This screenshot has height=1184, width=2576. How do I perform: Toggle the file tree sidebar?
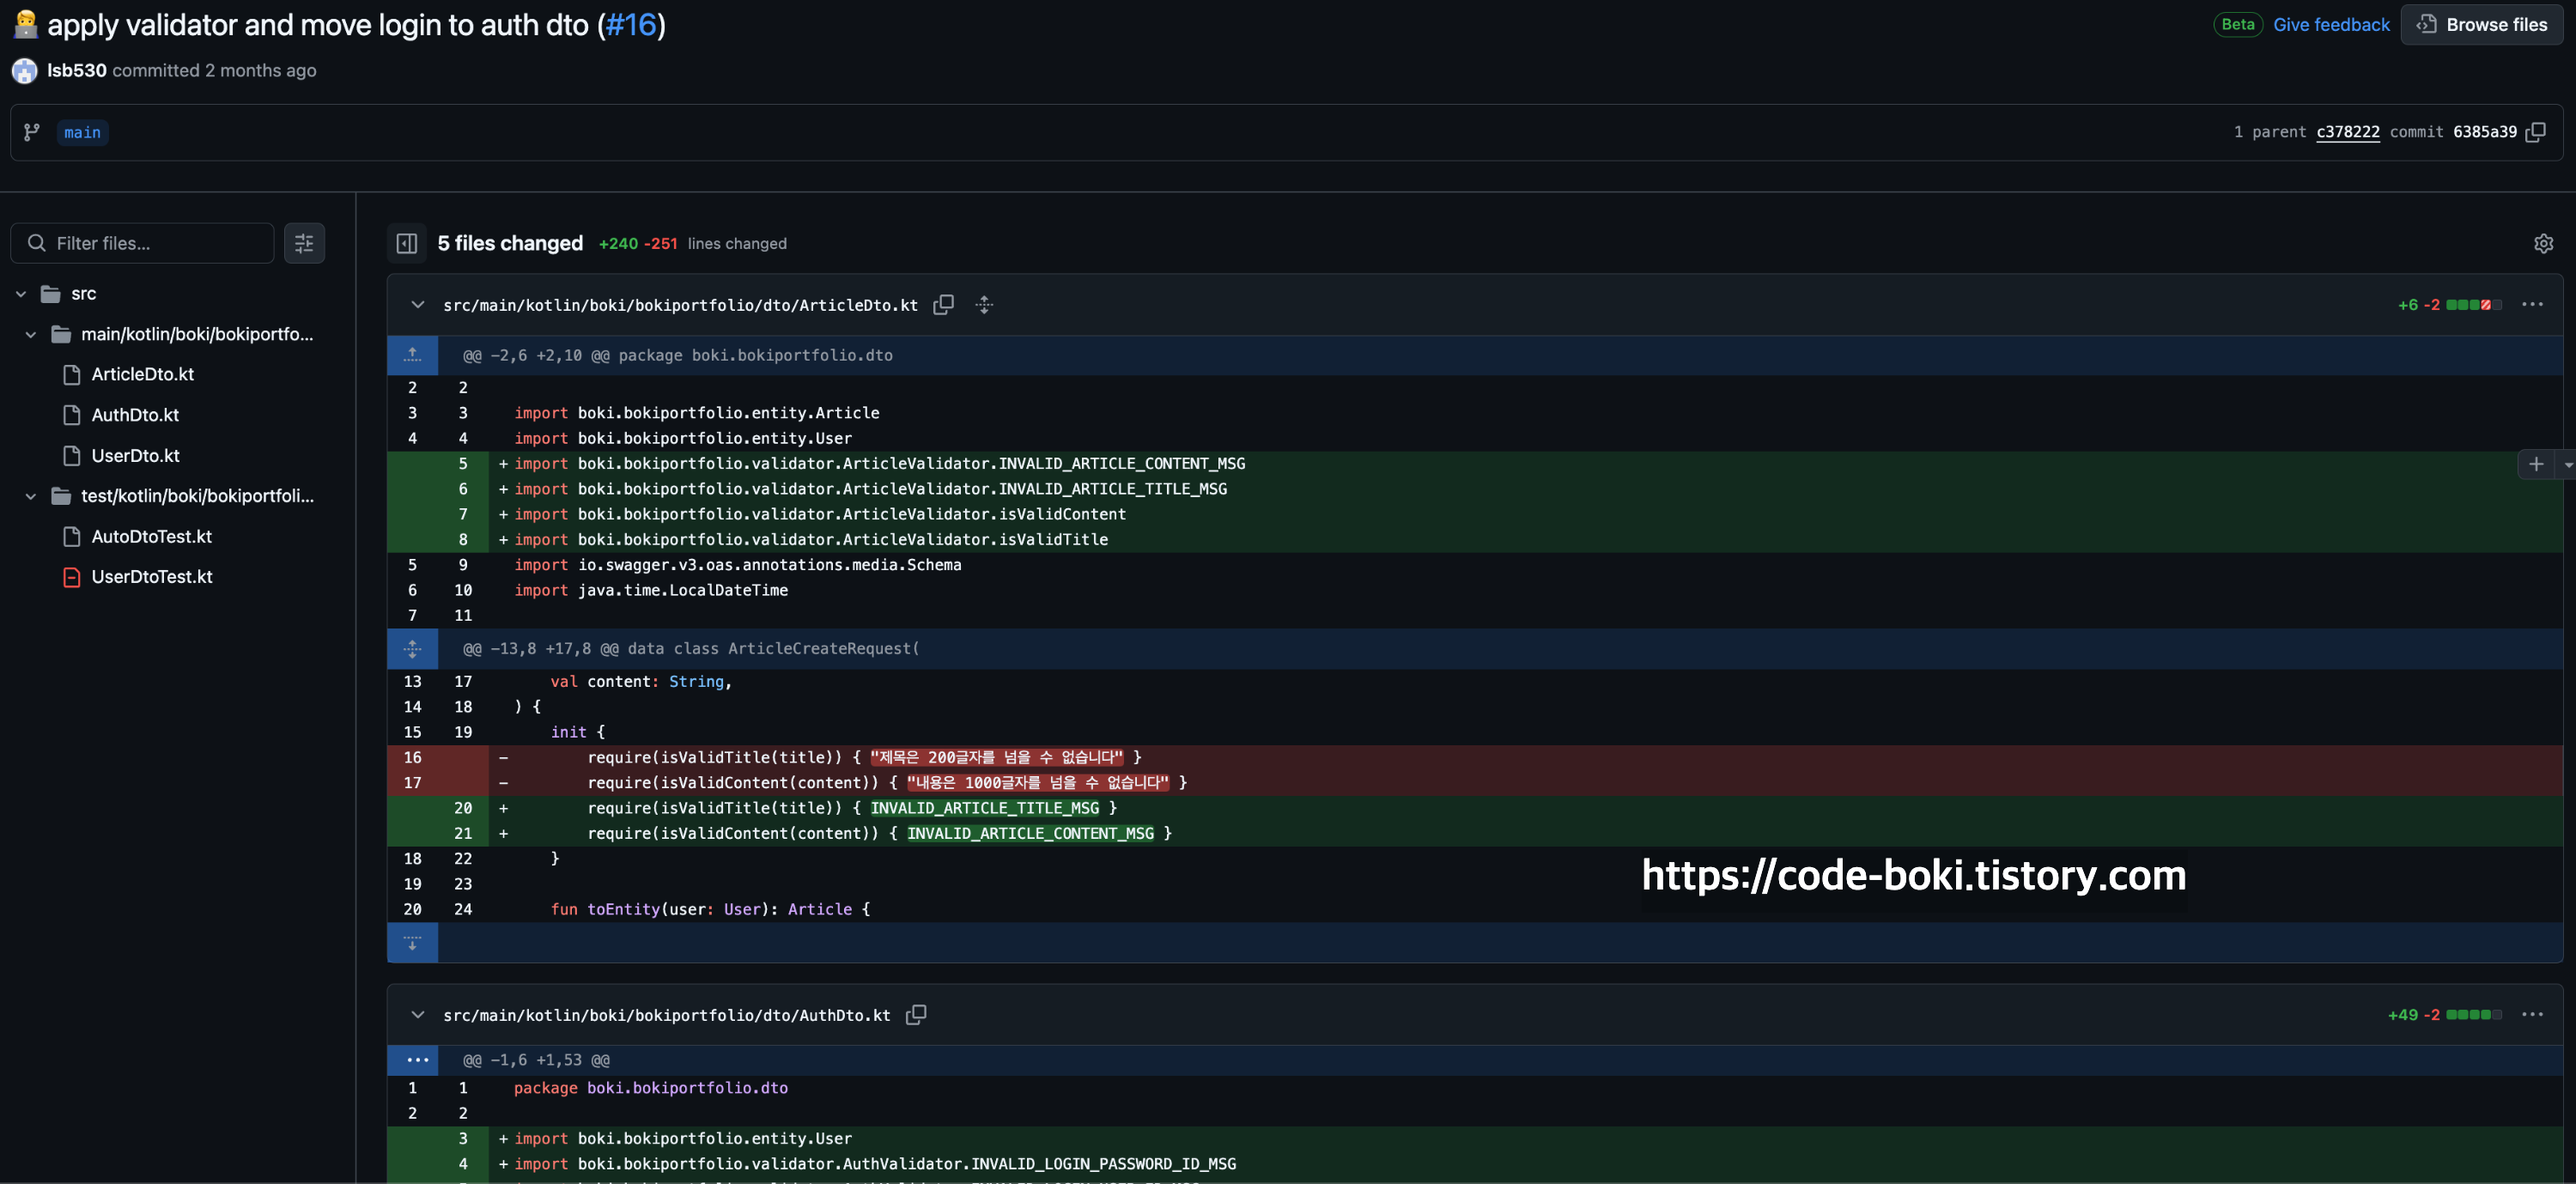coord(407,243)
